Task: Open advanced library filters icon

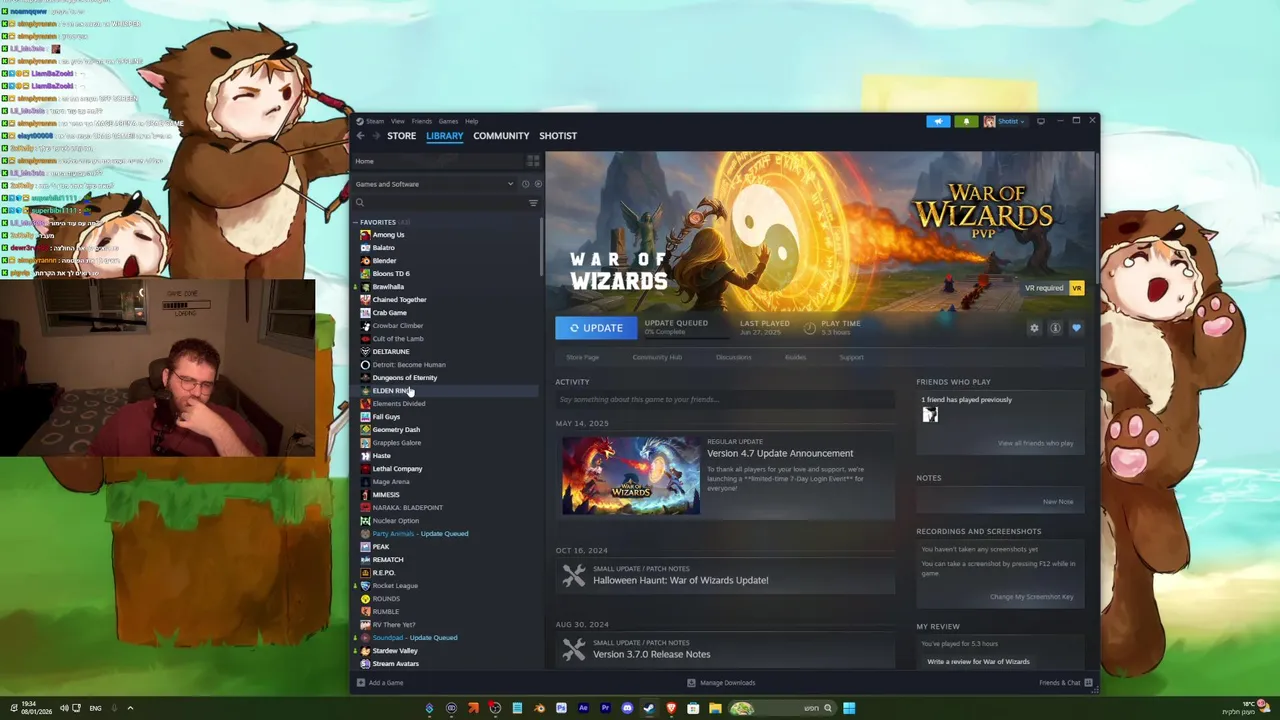Action: tap(533, 203)
